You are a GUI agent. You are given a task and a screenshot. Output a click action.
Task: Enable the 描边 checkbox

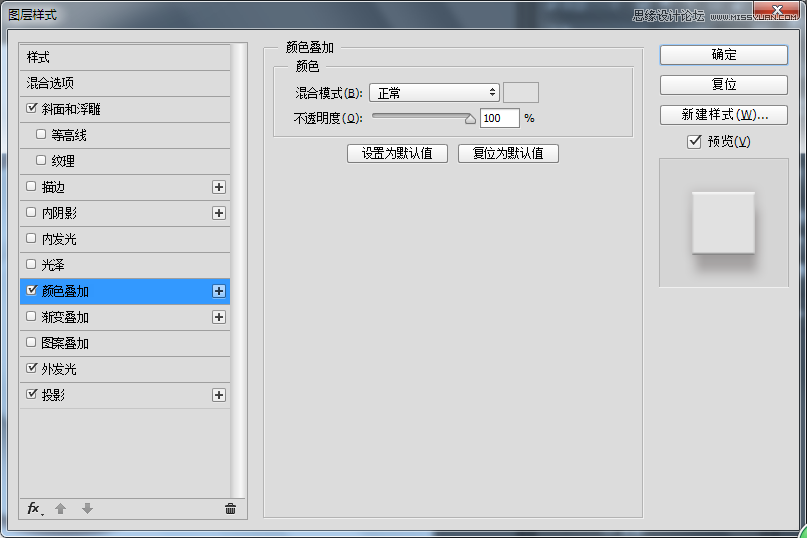pyautogui.click(x=31, y=186)
